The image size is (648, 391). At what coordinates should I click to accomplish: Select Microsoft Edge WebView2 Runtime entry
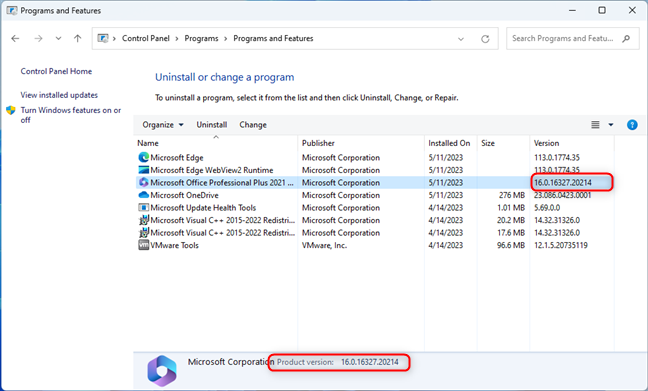tap(212, 170)
